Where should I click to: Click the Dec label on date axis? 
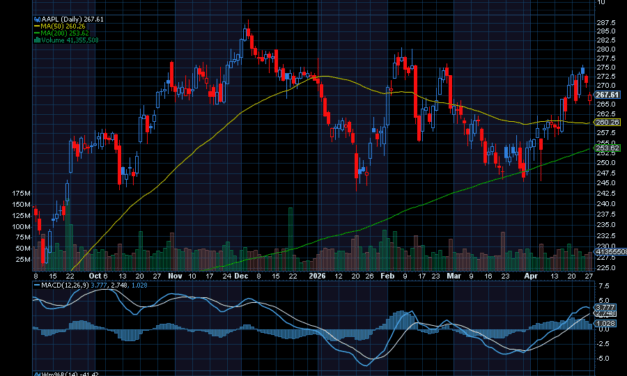click(241, 276)
